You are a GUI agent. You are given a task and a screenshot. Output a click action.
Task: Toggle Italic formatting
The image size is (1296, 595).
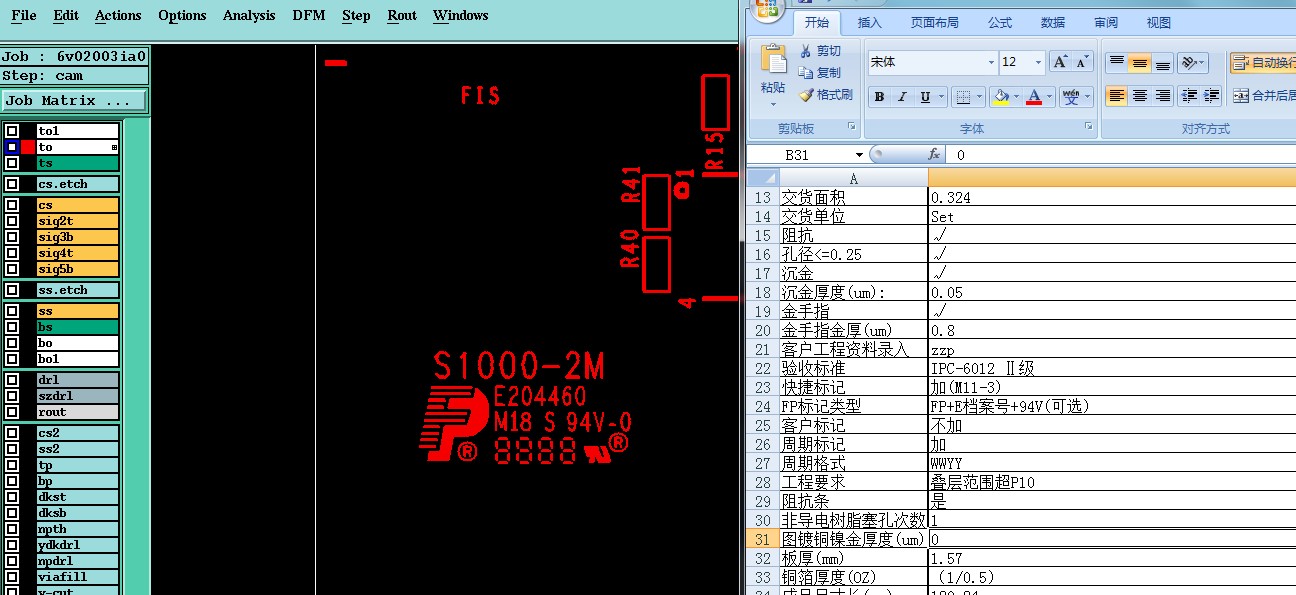click(902, 97)
